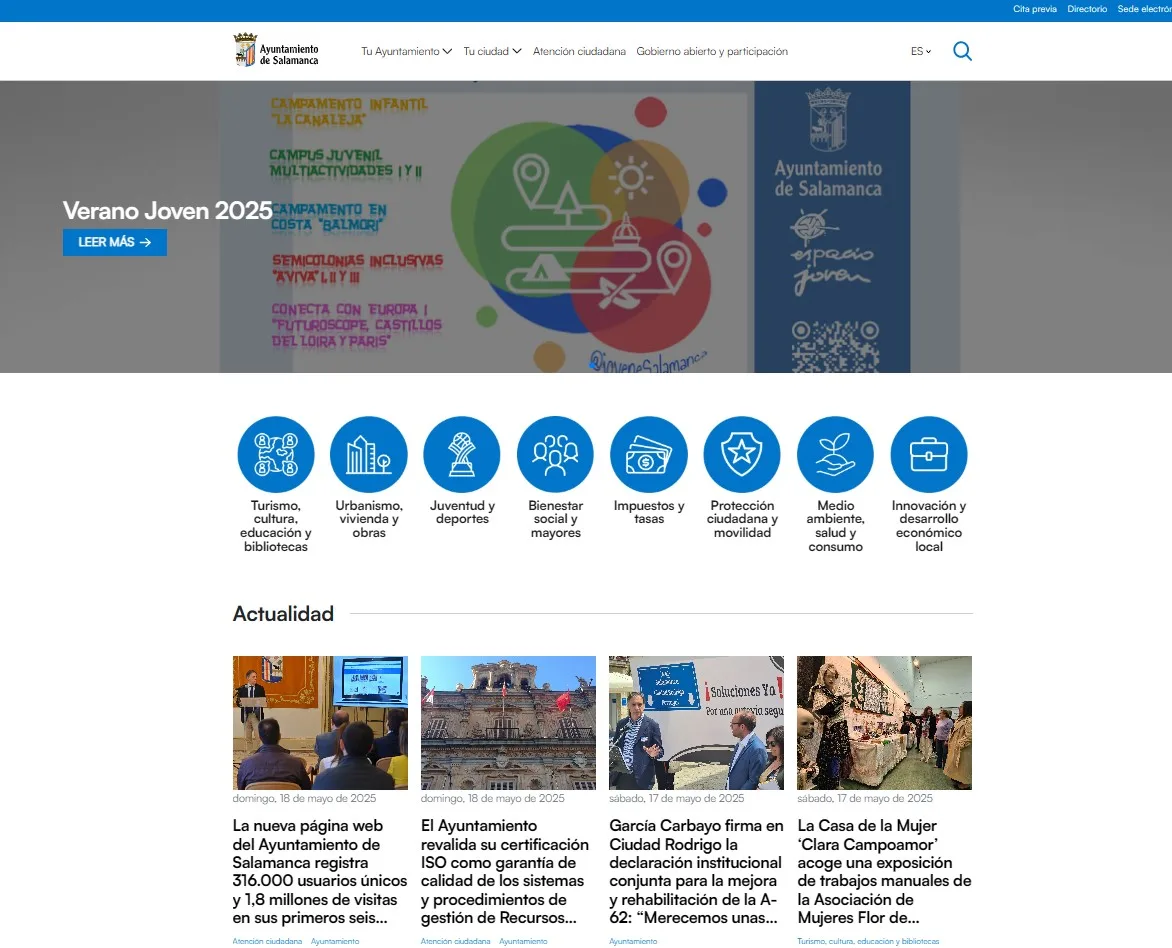Open the ES language selector
1172x948 pixels.
(921, 52)
